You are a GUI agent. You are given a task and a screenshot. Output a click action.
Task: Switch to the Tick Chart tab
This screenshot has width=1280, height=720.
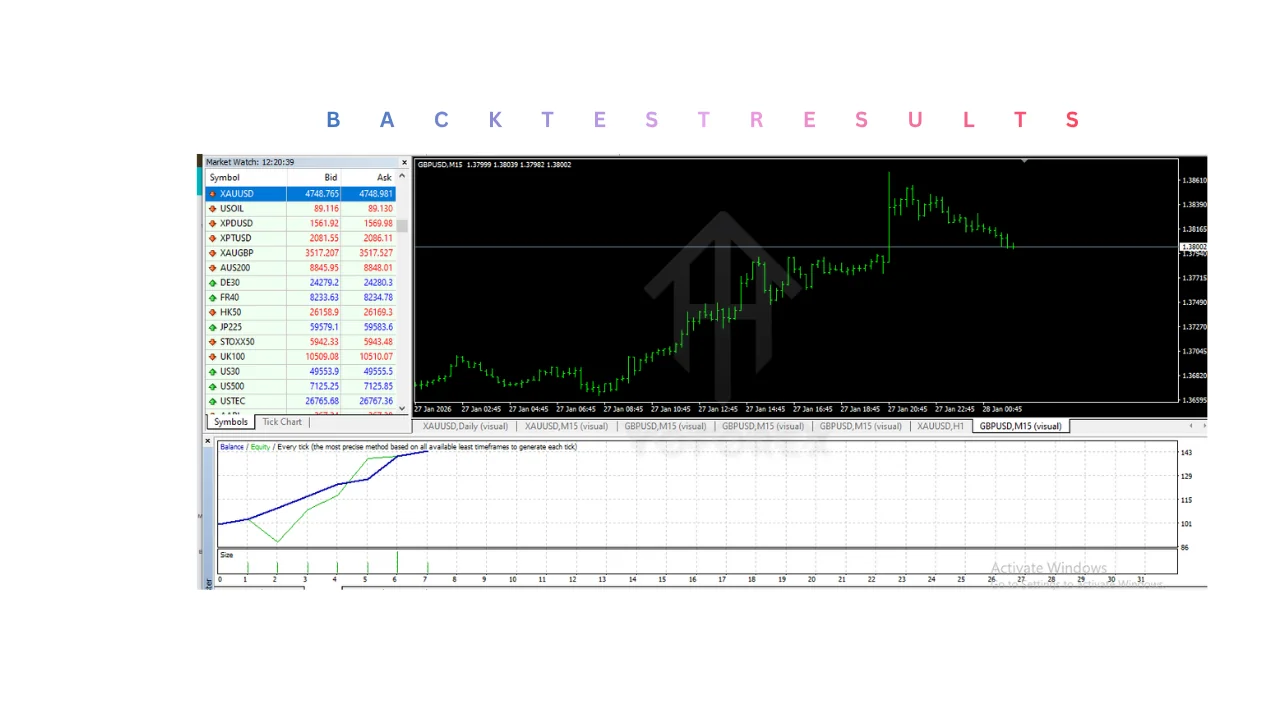pos(281,422)
